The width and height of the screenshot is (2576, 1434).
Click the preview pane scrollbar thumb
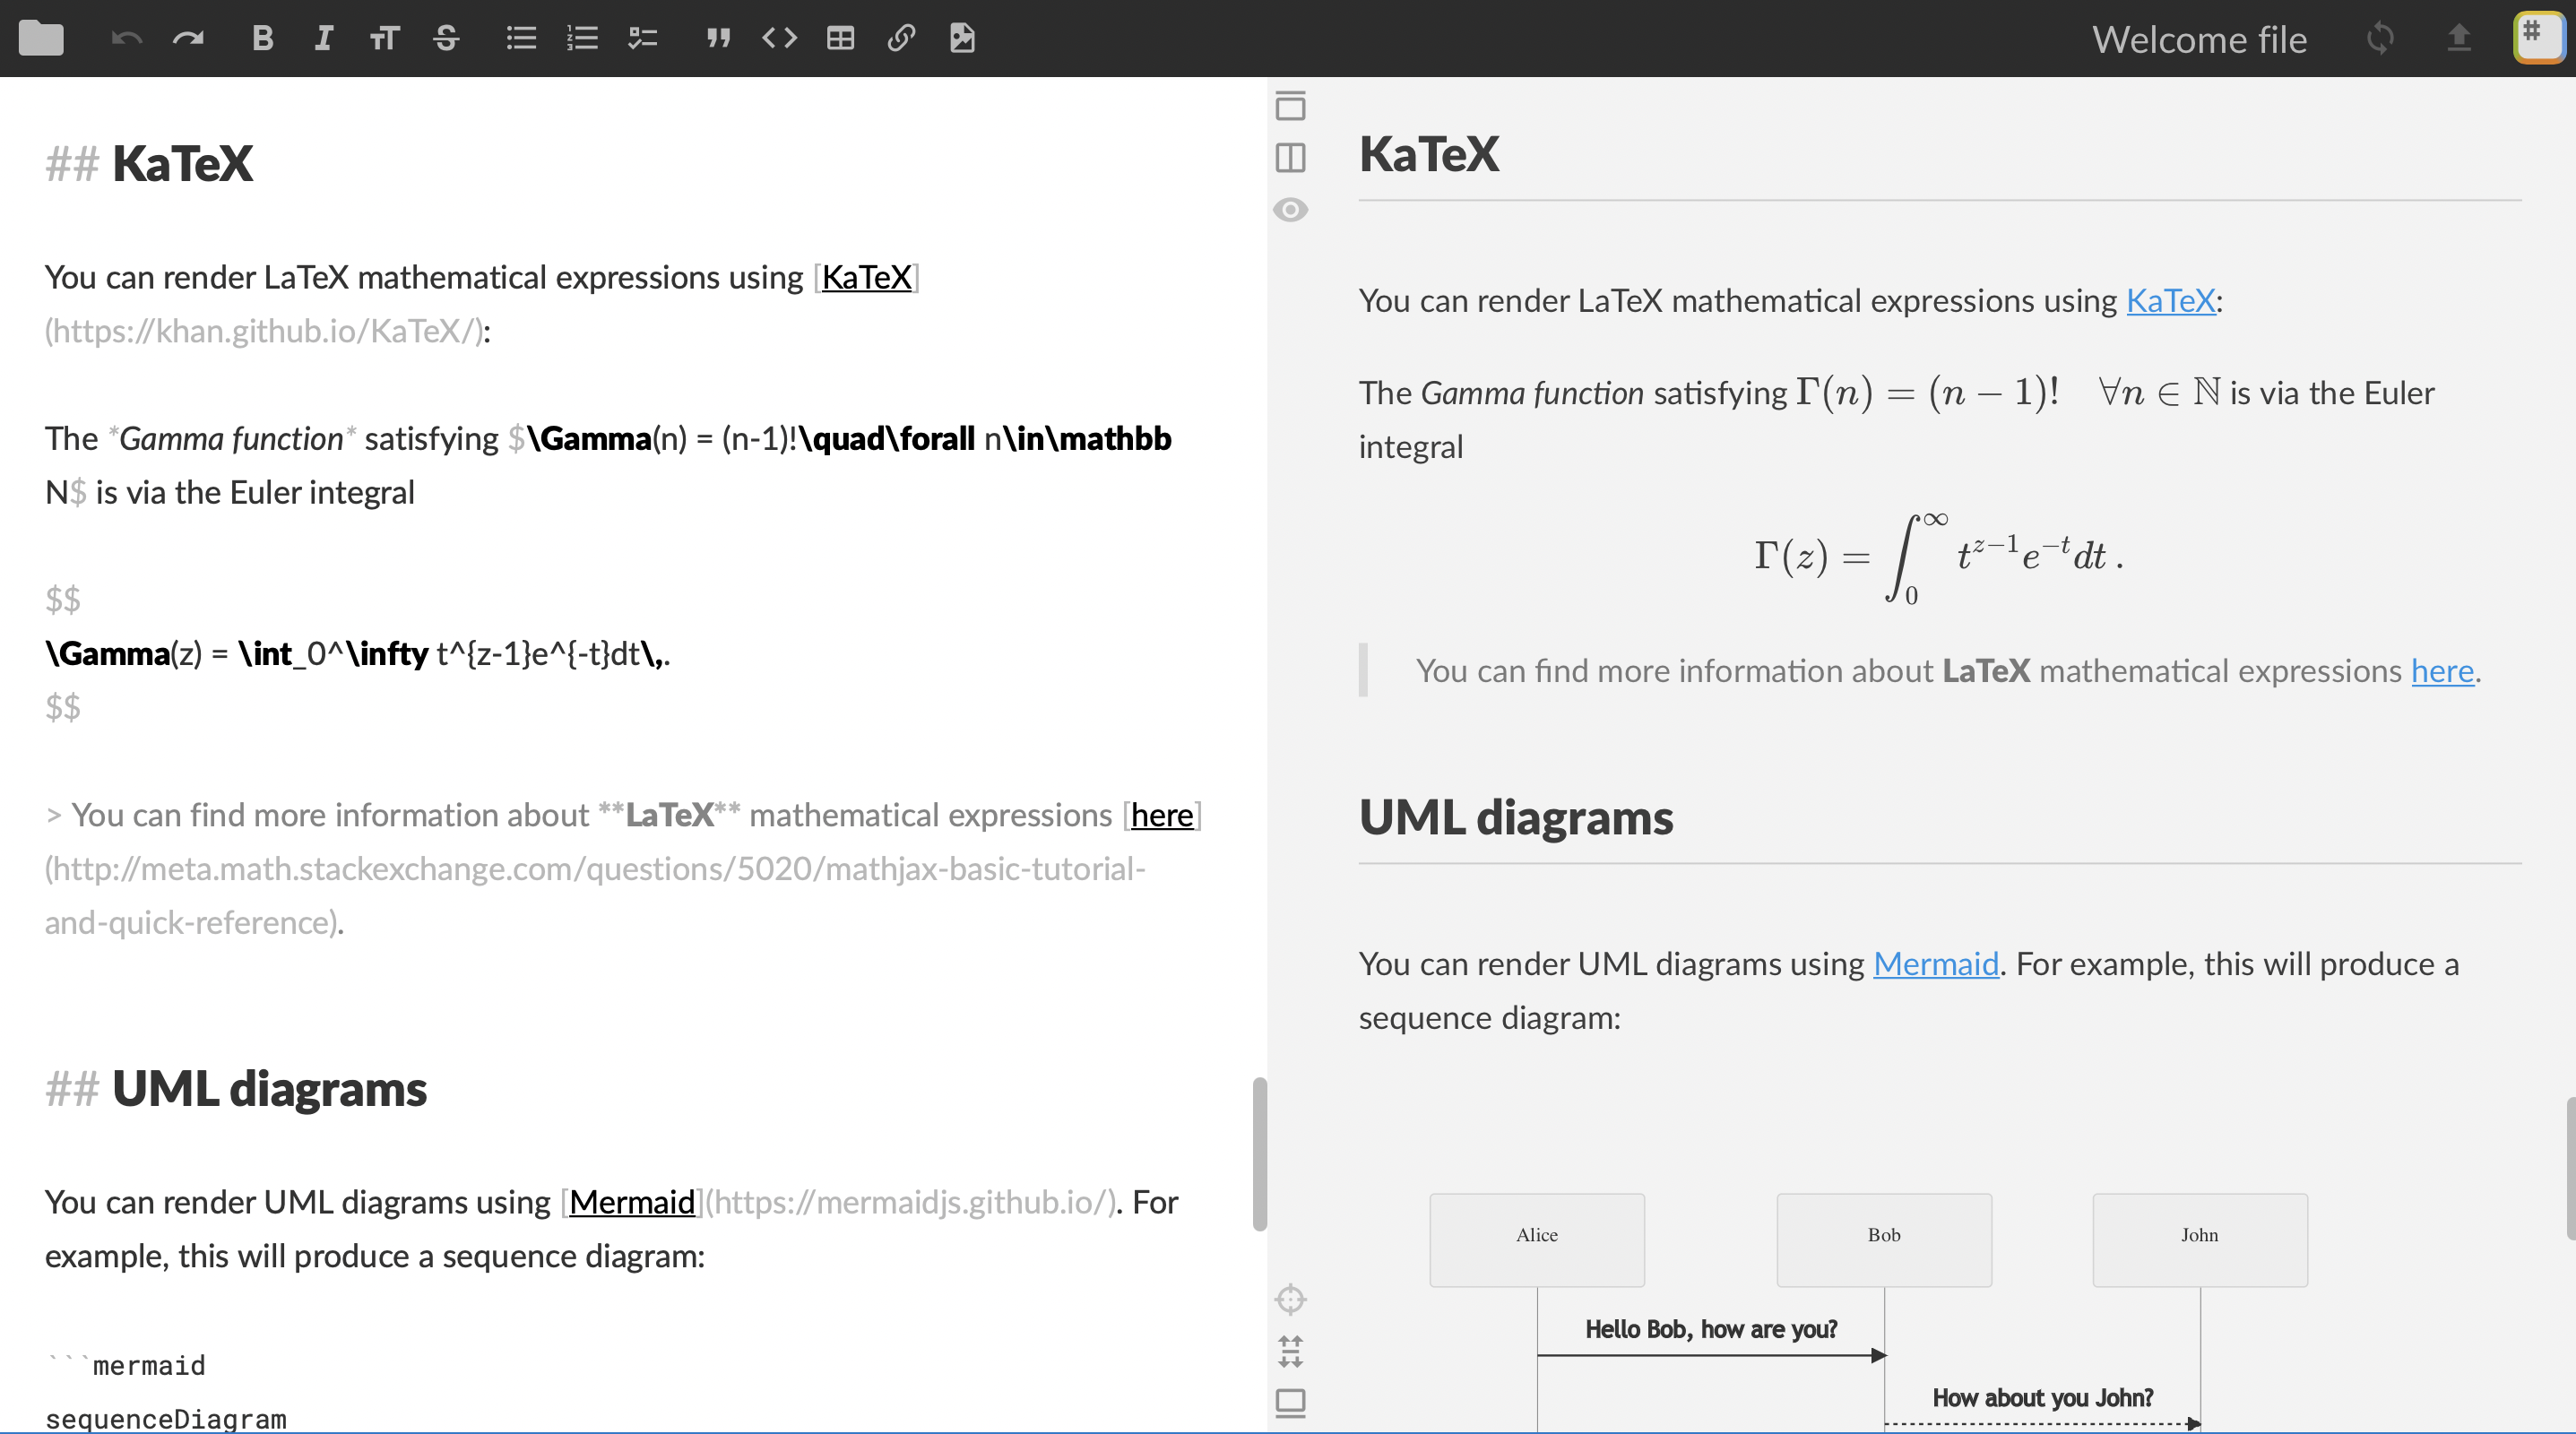click(x=2570, y=1168)
